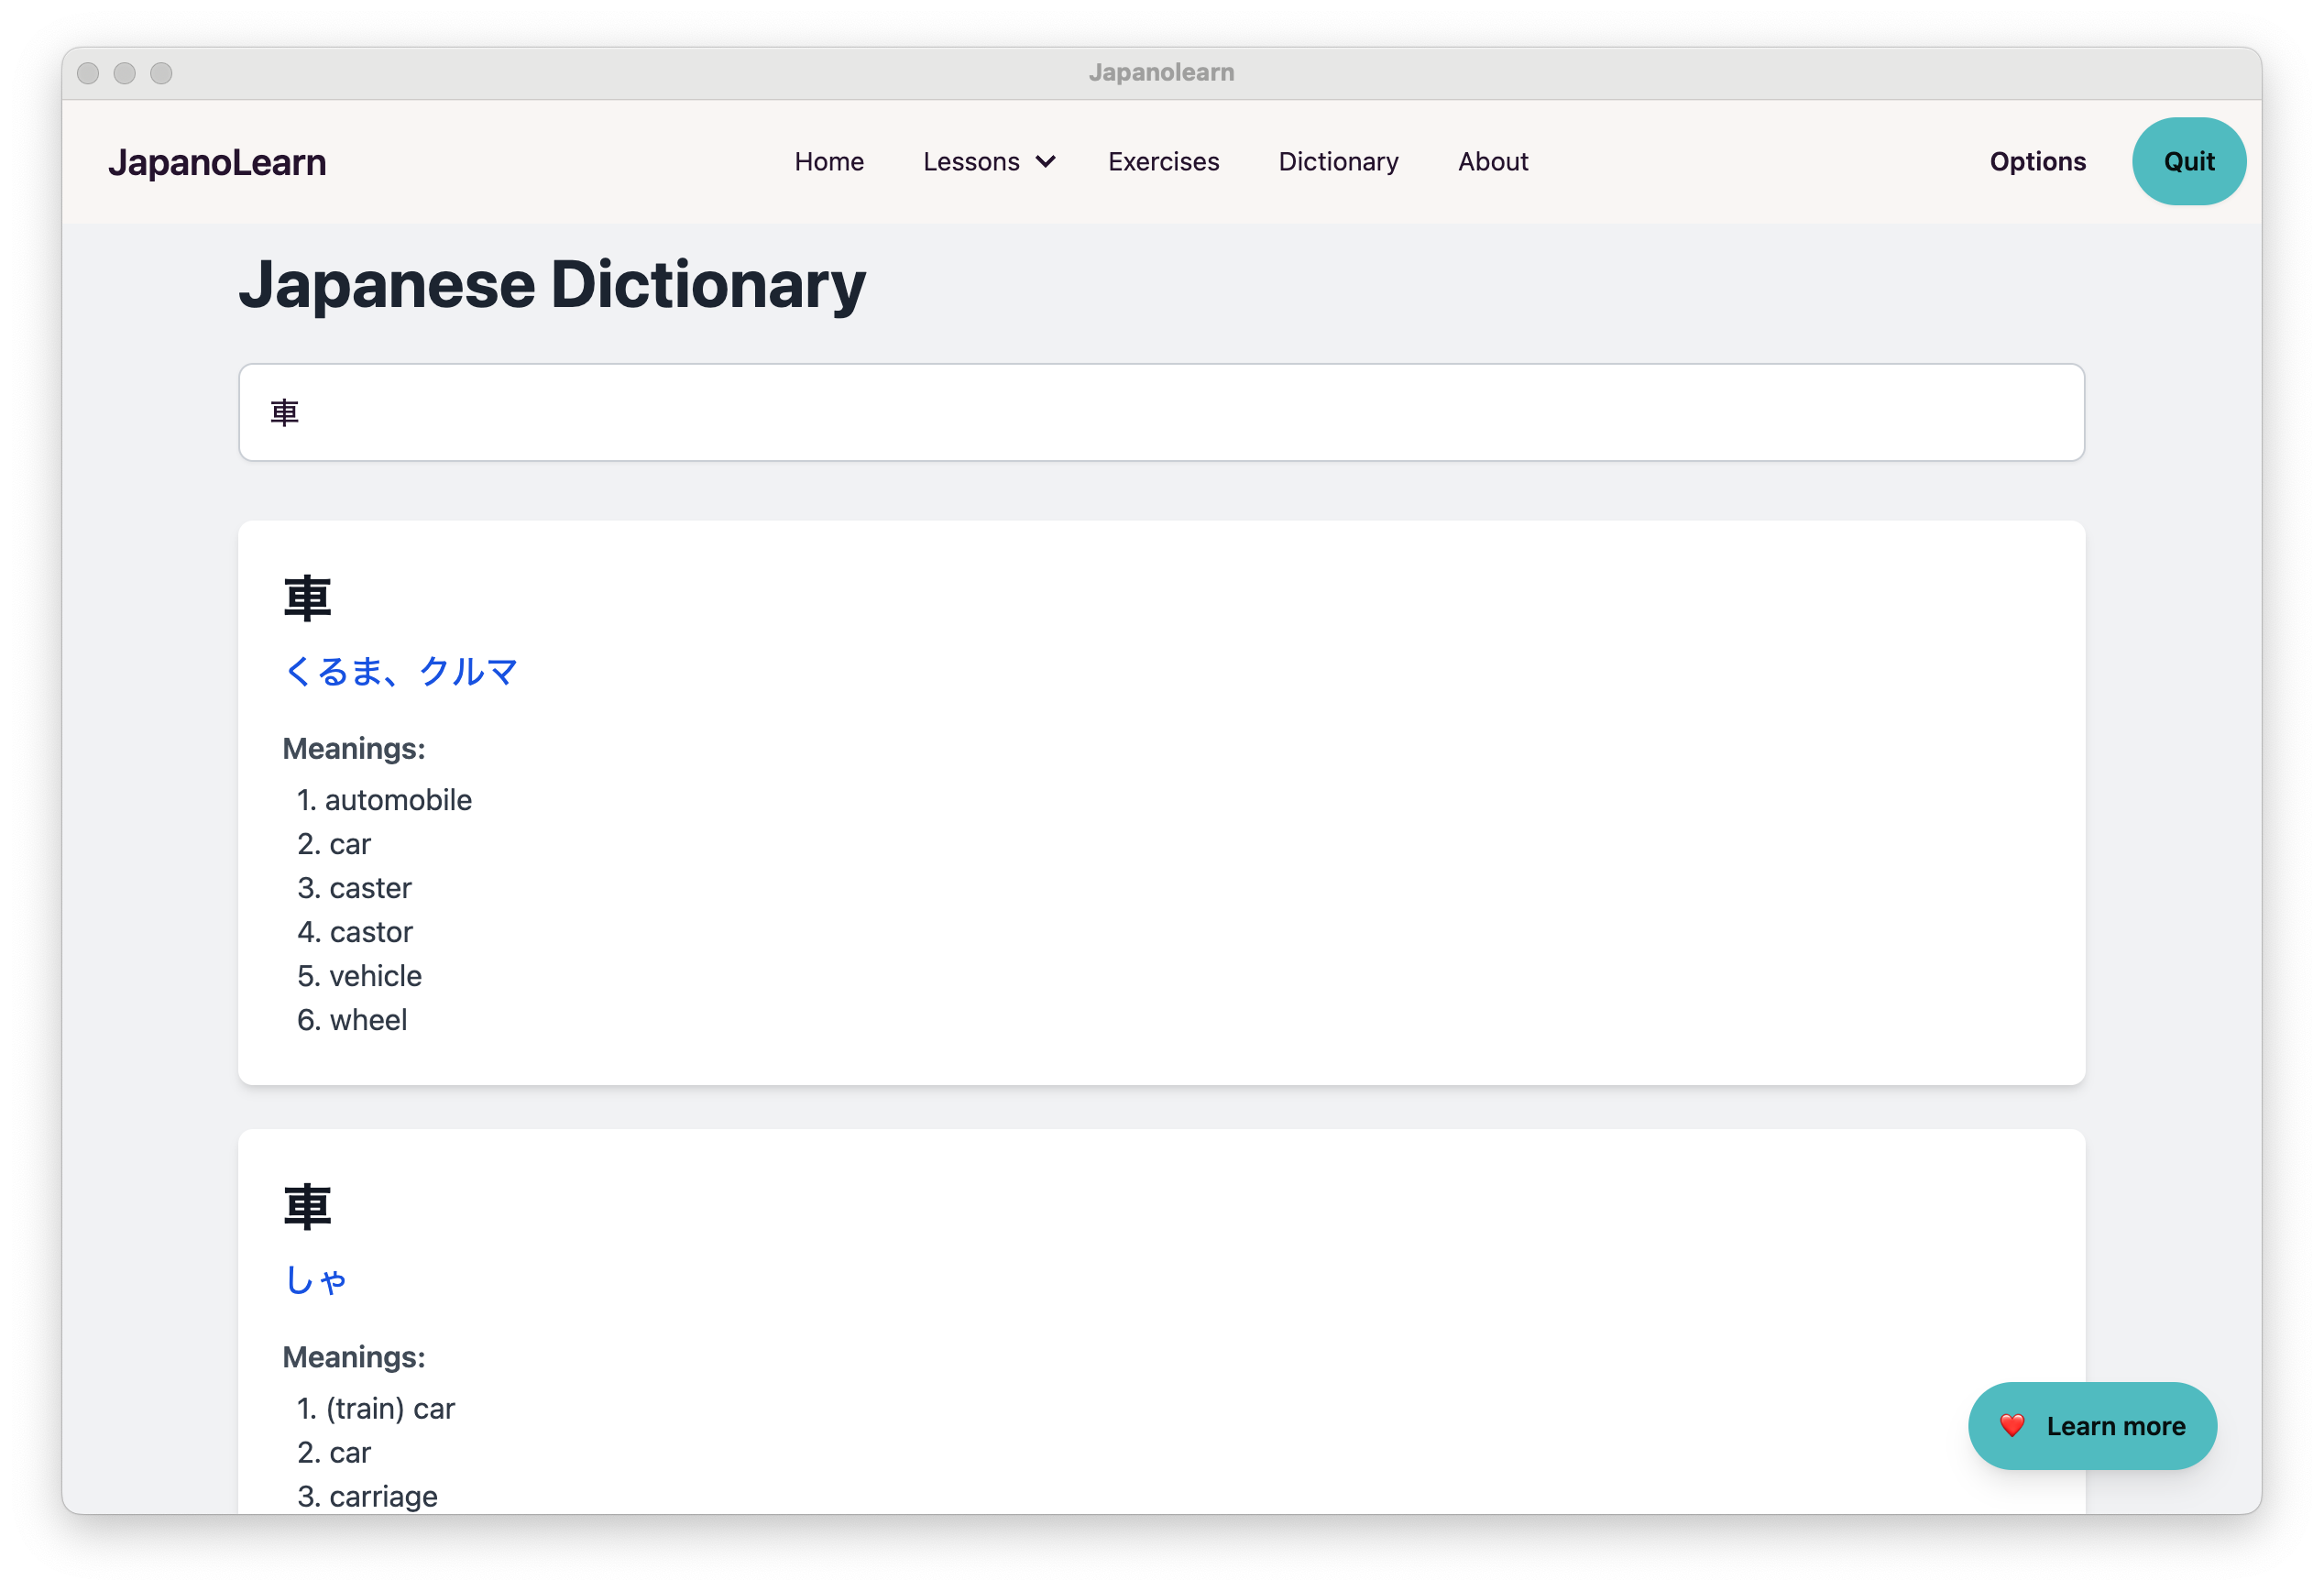Open the Options settings
This screenshot has height=1591, width=2324.
tap(2037, 161)
